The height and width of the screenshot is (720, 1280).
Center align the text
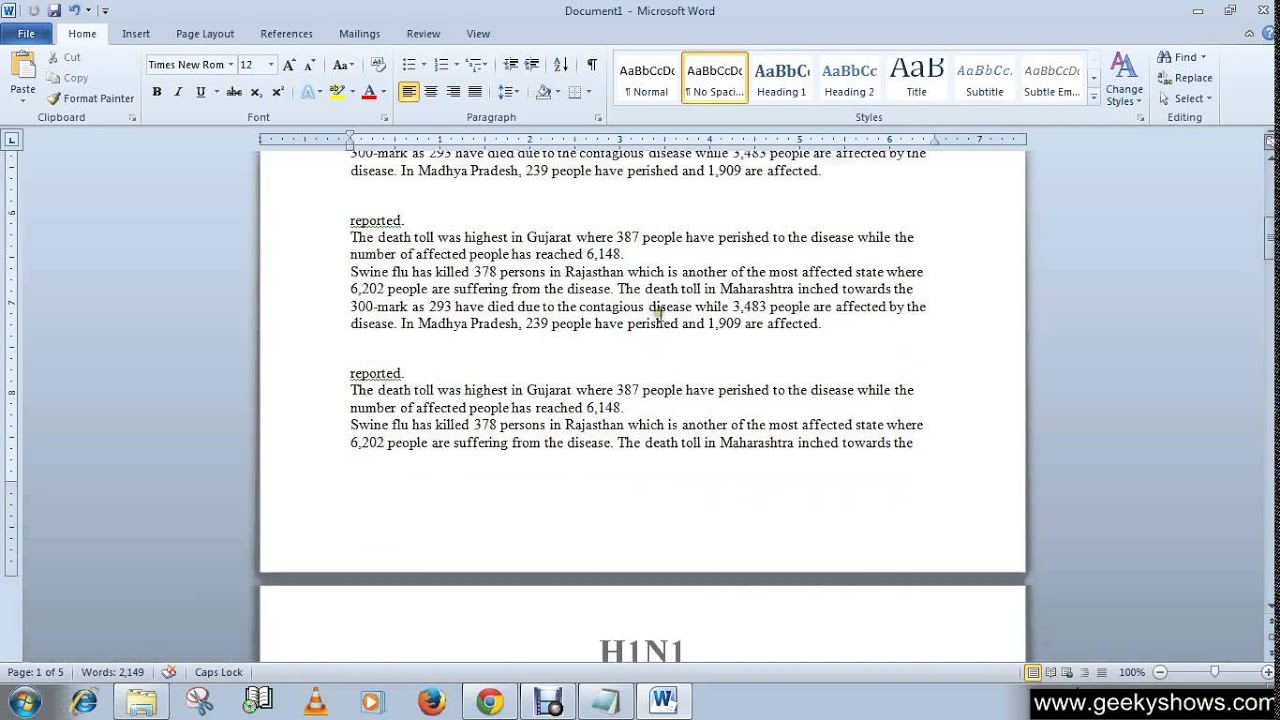click(x=431, y=92)
